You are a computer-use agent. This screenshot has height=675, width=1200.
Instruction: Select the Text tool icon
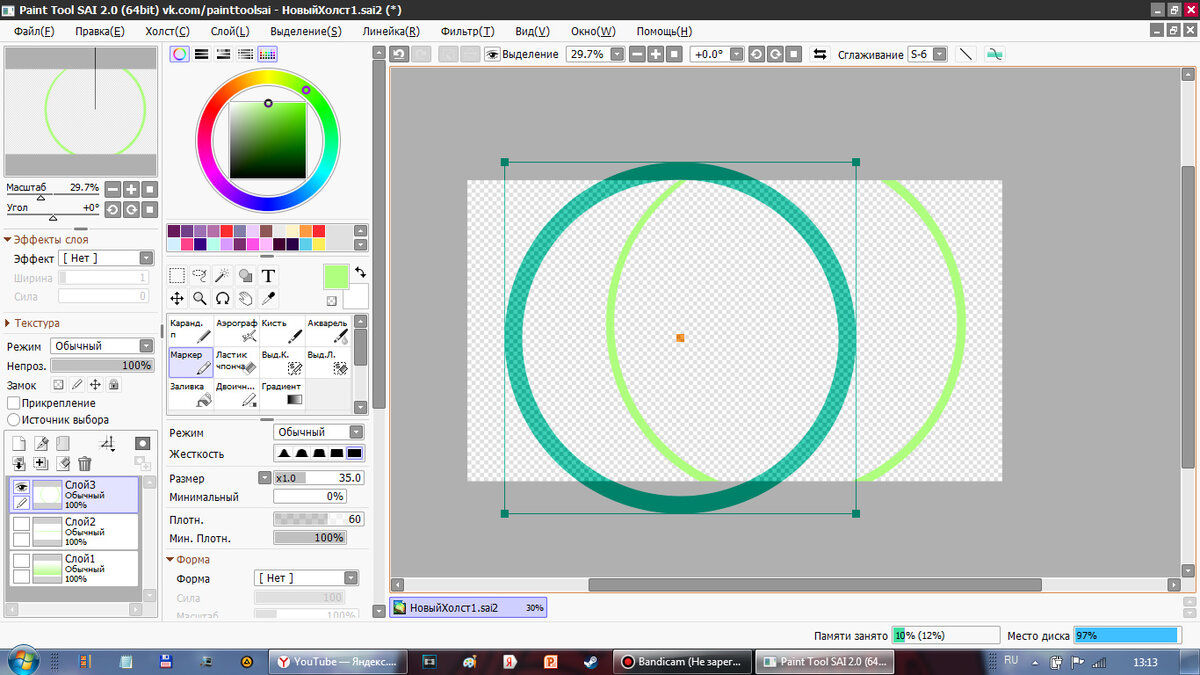coord(268,275)
